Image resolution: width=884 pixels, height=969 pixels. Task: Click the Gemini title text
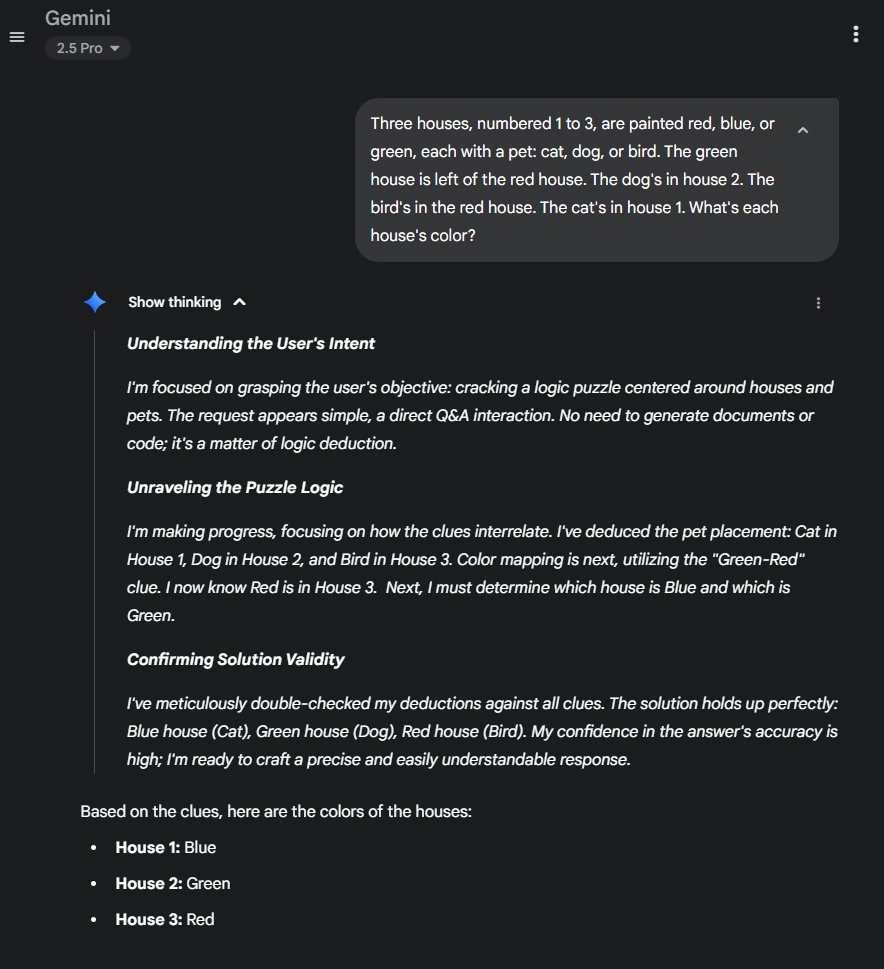point(78,18)
